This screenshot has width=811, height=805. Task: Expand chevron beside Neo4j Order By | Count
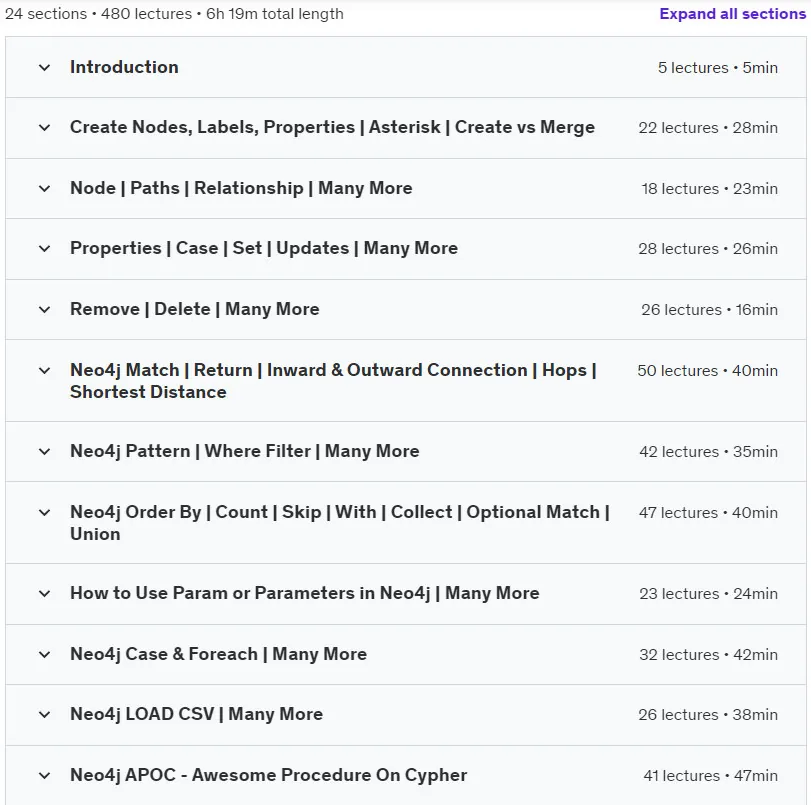pos(44,513)
